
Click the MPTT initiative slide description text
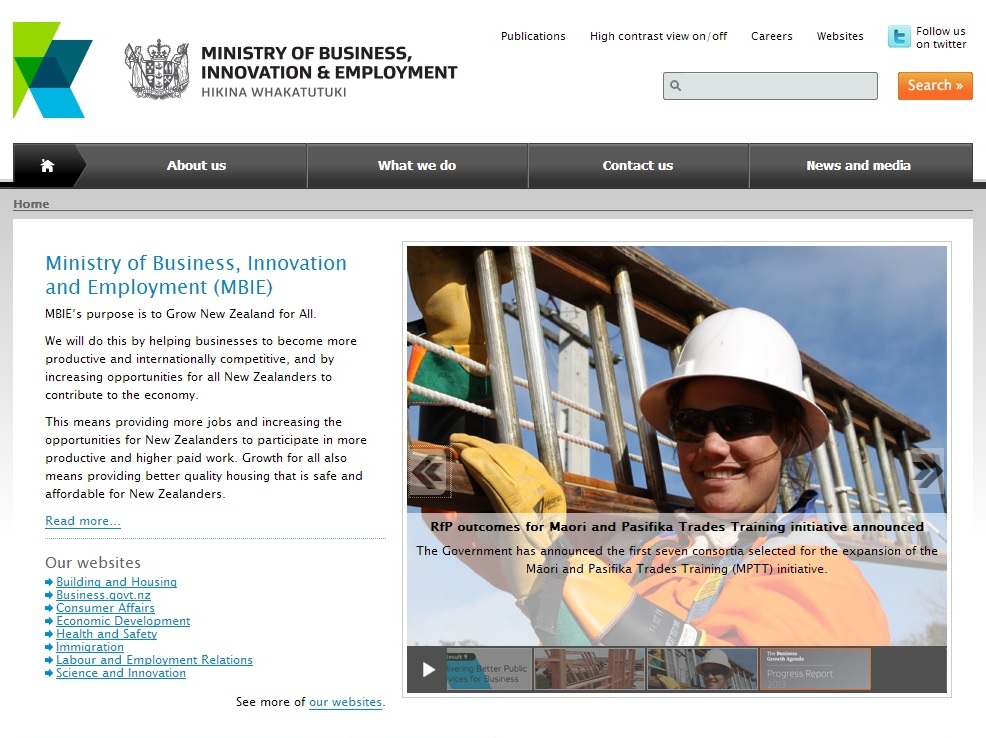pos(677,560)
